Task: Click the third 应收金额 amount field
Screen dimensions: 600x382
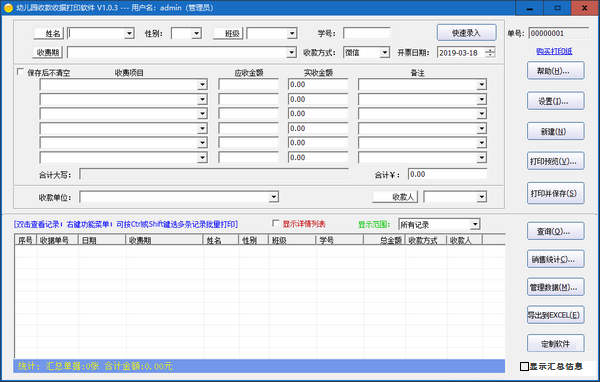Action: click(x=248, y=114)
